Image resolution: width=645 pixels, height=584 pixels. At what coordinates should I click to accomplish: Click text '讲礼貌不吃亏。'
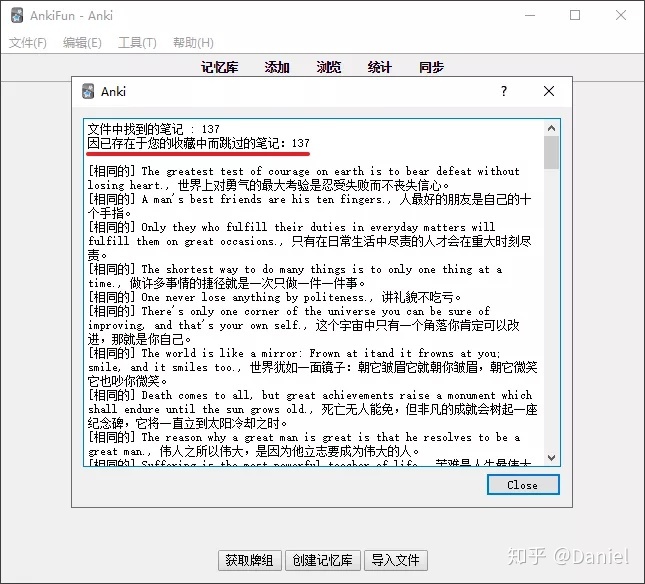[421, 297]
